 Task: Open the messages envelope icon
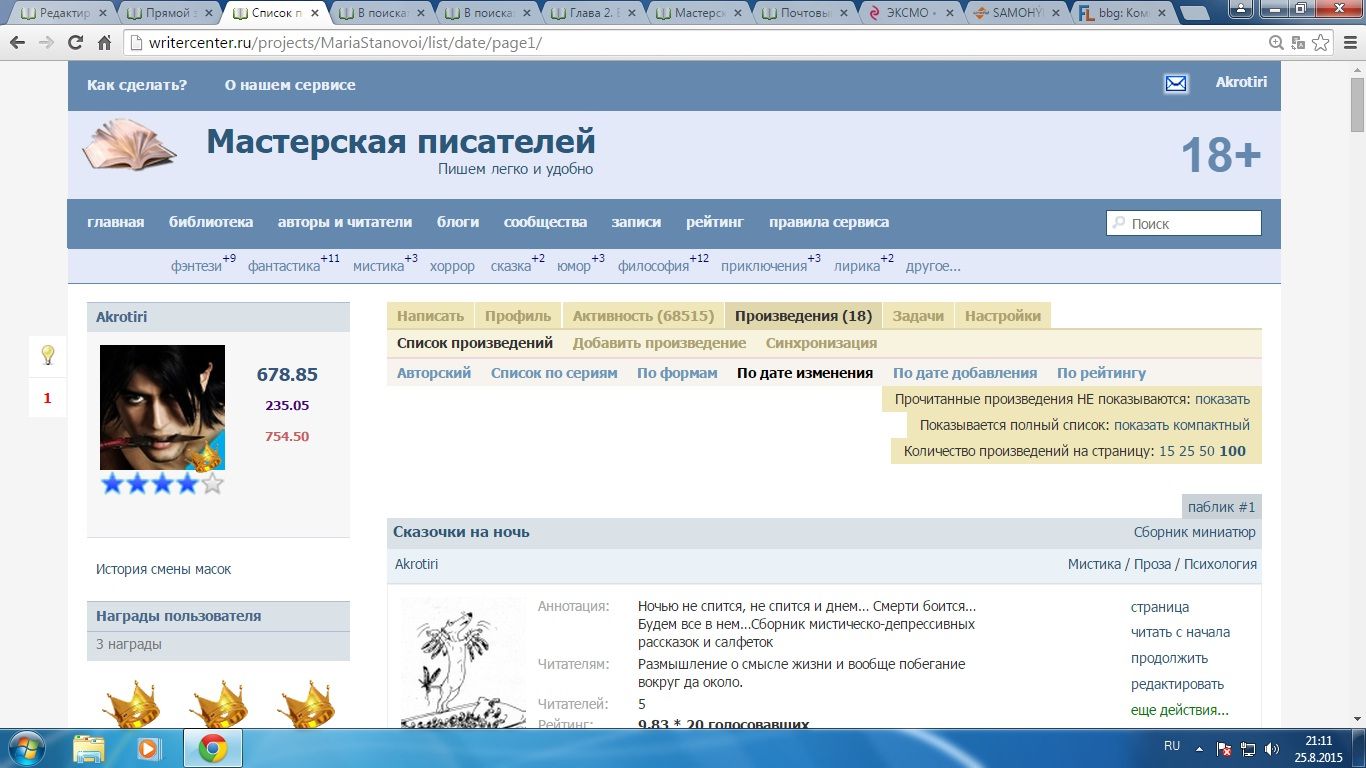pyautogui.click(x=1176, y=84)
